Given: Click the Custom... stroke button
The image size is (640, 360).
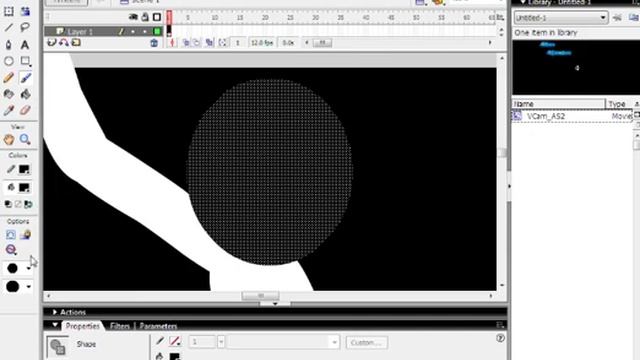Looking at the screenshot, I should (367, 342).
